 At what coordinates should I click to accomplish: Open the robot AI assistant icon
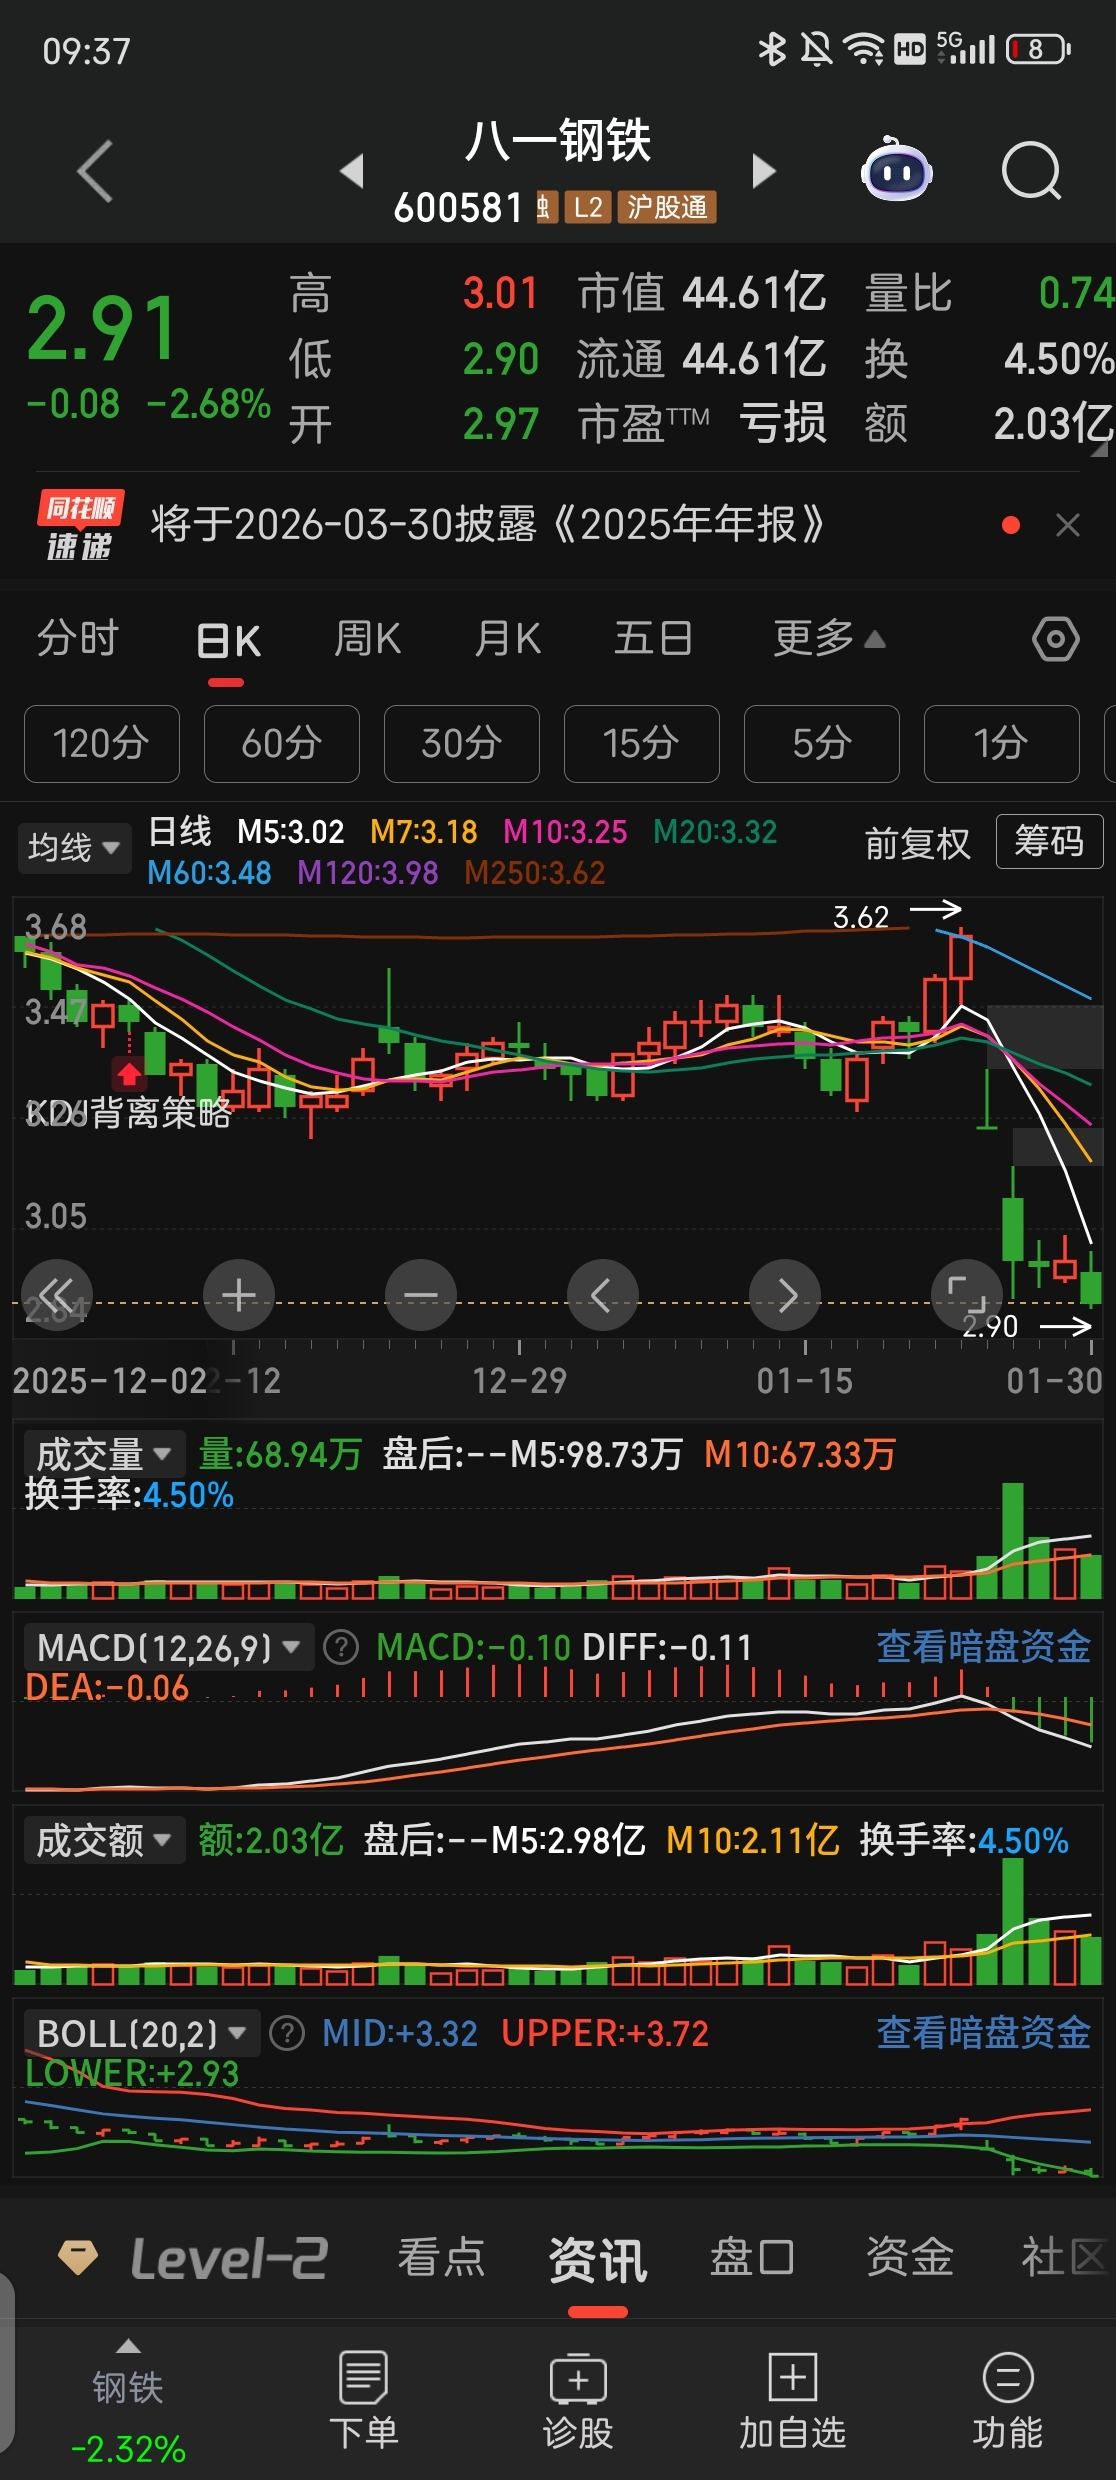point(896,170)
